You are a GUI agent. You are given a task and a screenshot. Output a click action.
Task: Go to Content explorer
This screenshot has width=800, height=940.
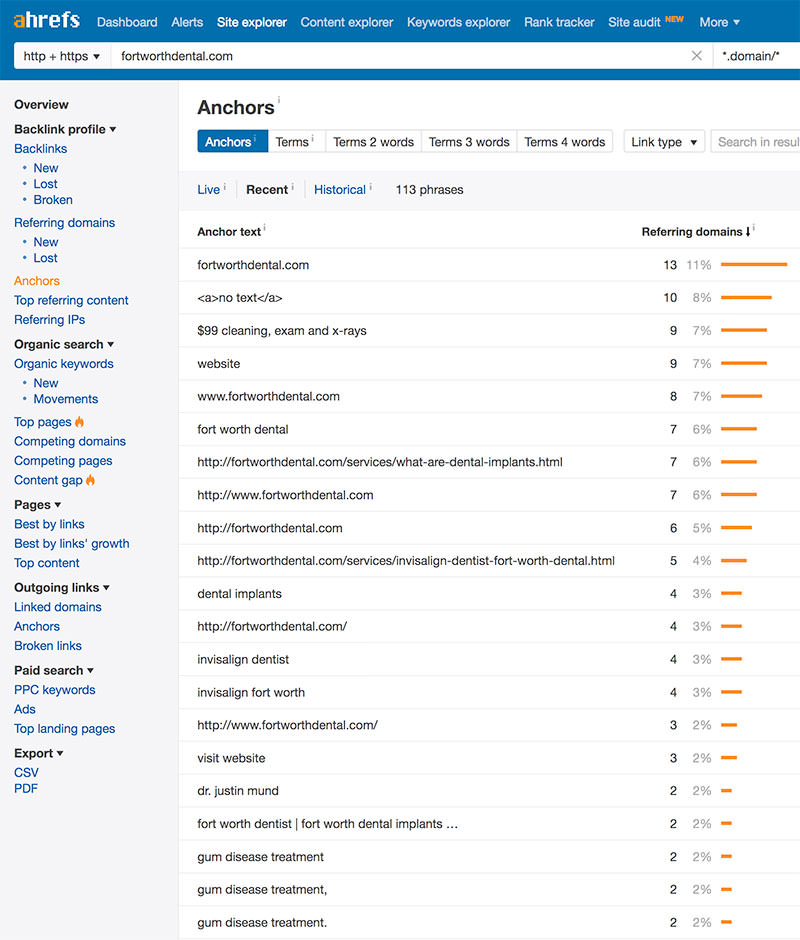(347, 22)
